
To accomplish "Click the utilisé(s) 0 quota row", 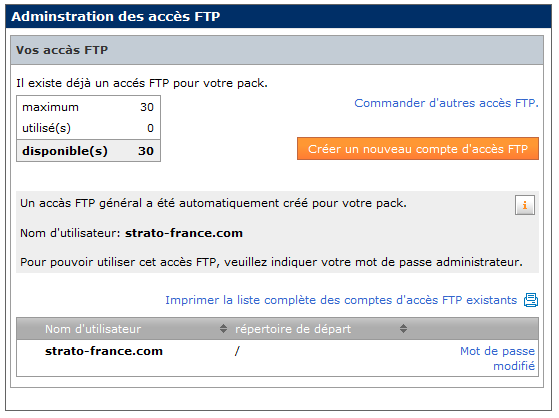I will [88, 128].
